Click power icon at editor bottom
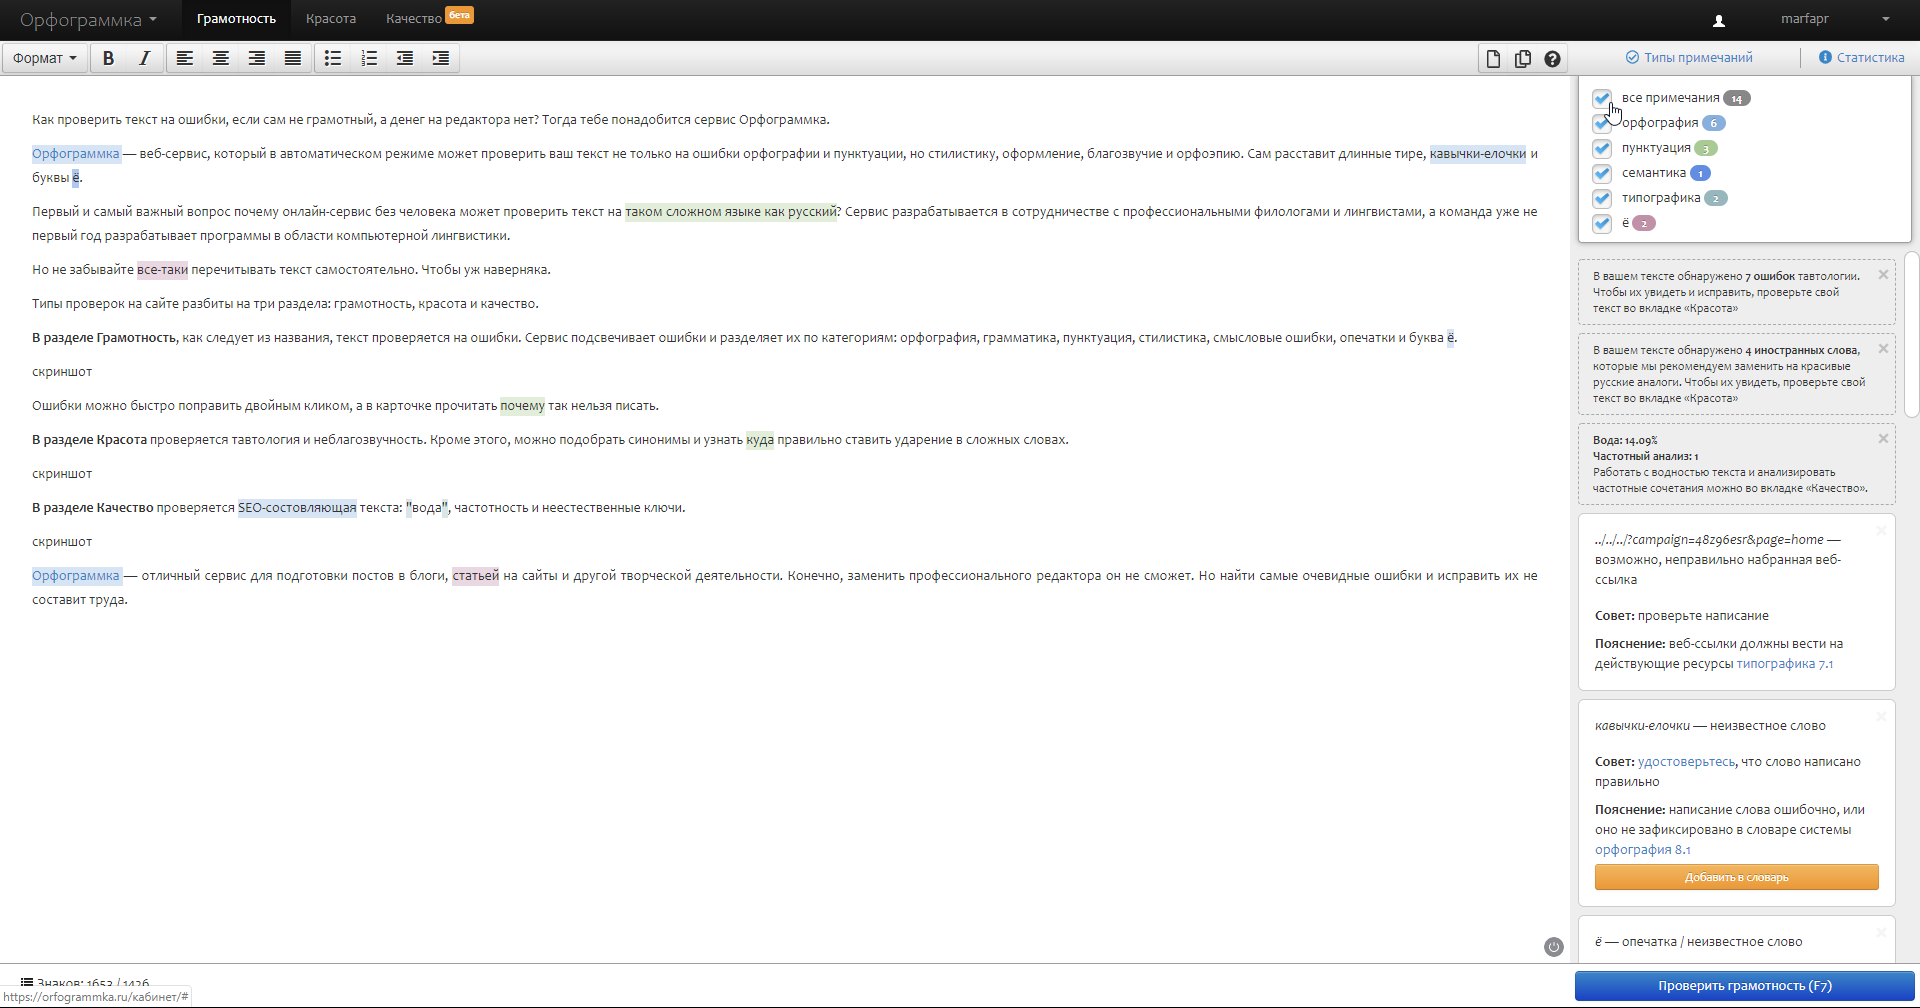Screen dimensions: 1920x1008 (1554, 947)
